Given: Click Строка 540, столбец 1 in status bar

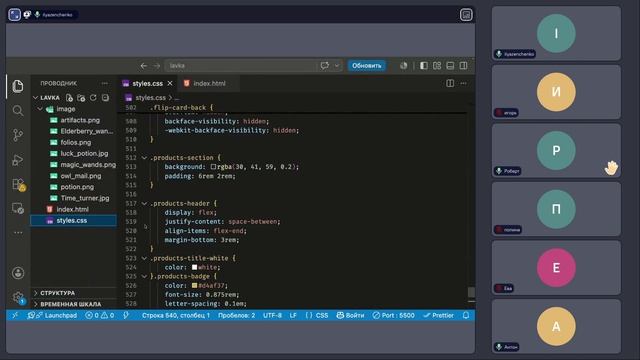Looking at the screenshot, I should (176, 315).
